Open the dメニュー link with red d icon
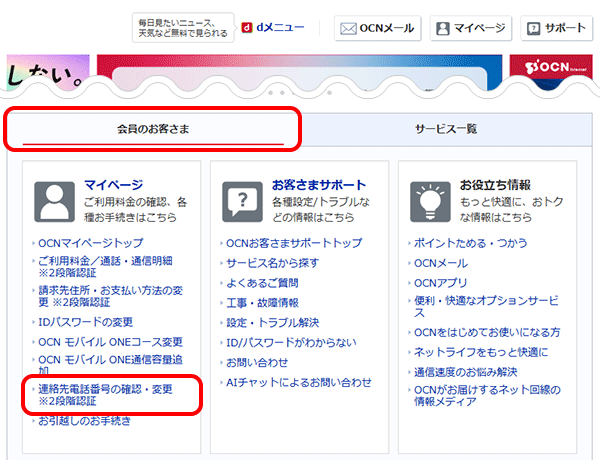The height and width of the screenshot is (460, 600). coord(272,28)
